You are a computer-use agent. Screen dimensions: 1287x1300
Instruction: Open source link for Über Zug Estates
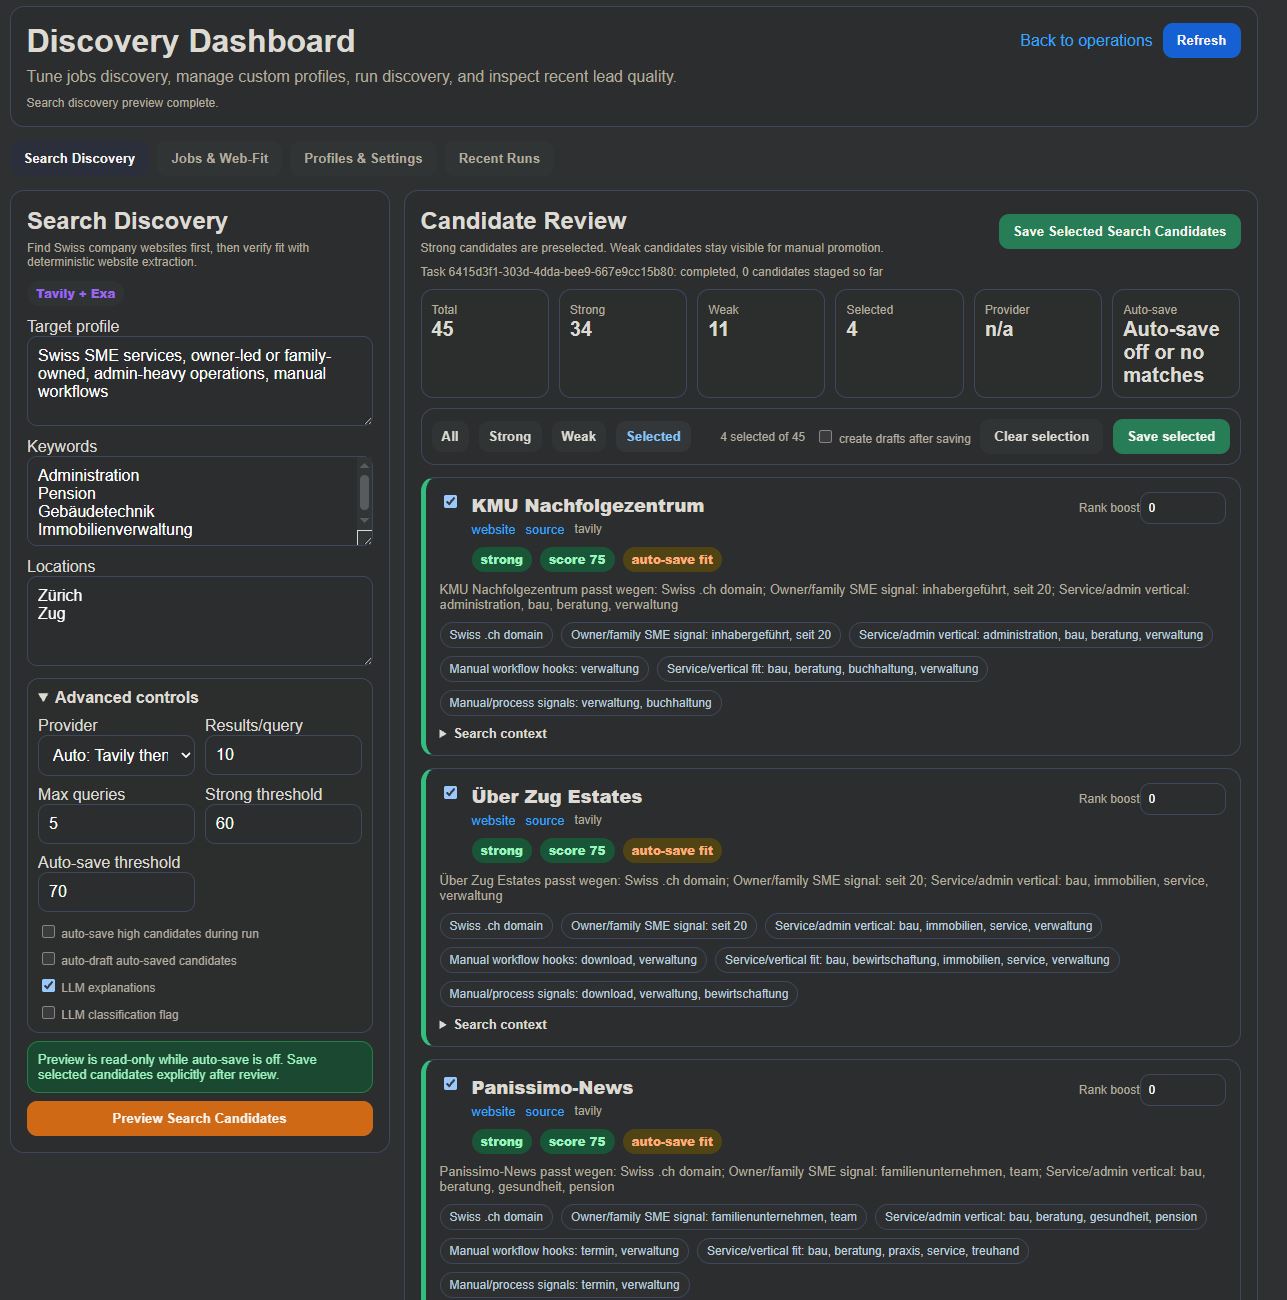pyautogui.click(x=545, y=821)
